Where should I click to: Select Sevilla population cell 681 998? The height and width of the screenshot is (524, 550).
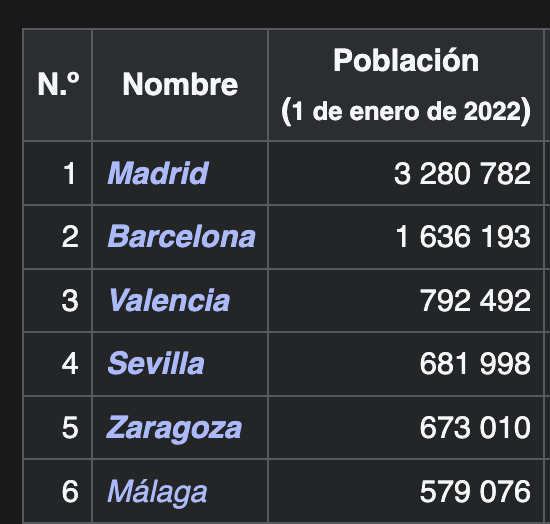(406, 364)
